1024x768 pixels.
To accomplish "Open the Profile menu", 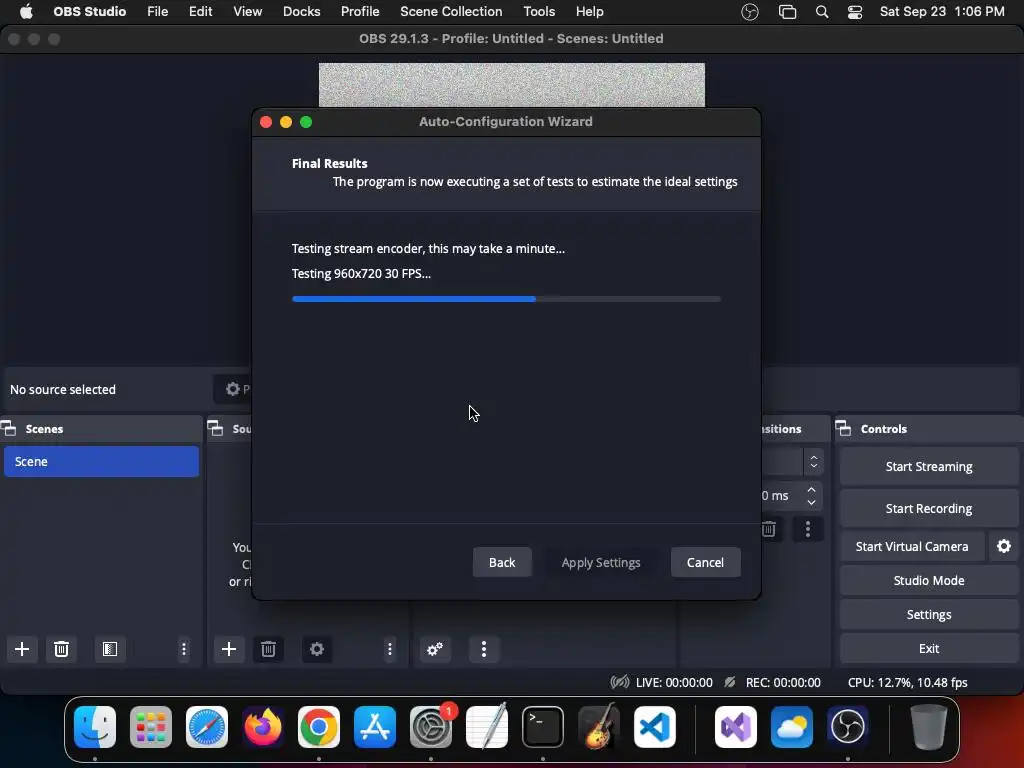I will (360, 12).
